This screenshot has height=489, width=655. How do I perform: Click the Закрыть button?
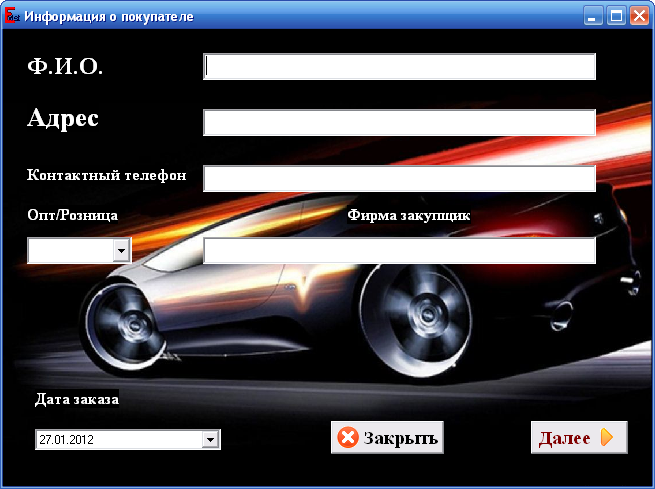(387, 438)
